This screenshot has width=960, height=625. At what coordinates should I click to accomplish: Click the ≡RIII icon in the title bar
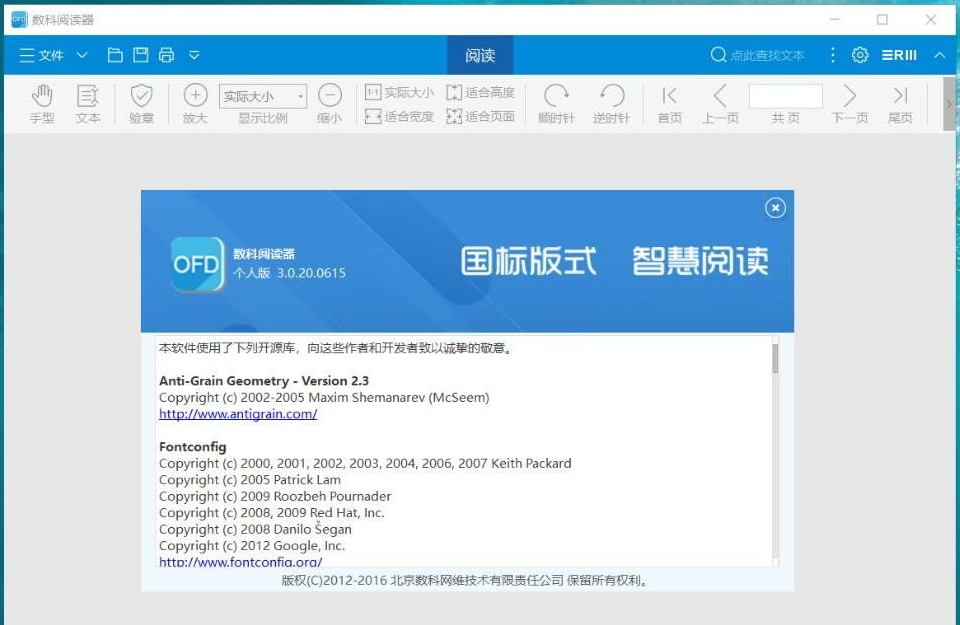pyautogui.click(x=899, y=55)
